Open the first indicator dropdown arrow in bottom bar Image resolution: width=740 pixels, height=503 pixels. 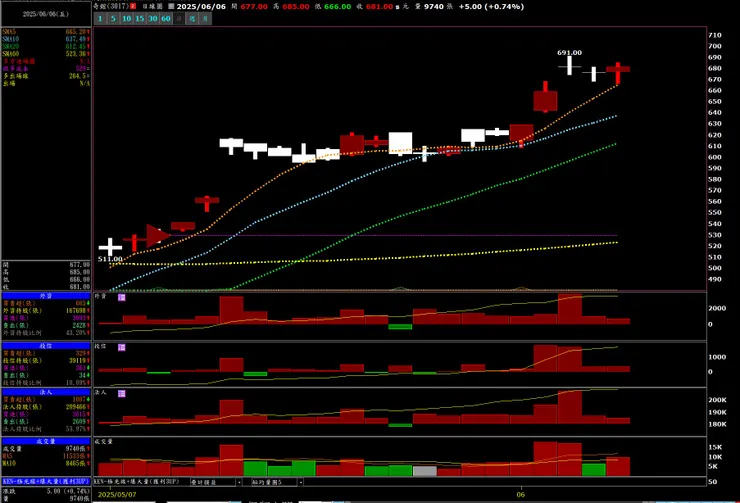click(x=239, y=482)
